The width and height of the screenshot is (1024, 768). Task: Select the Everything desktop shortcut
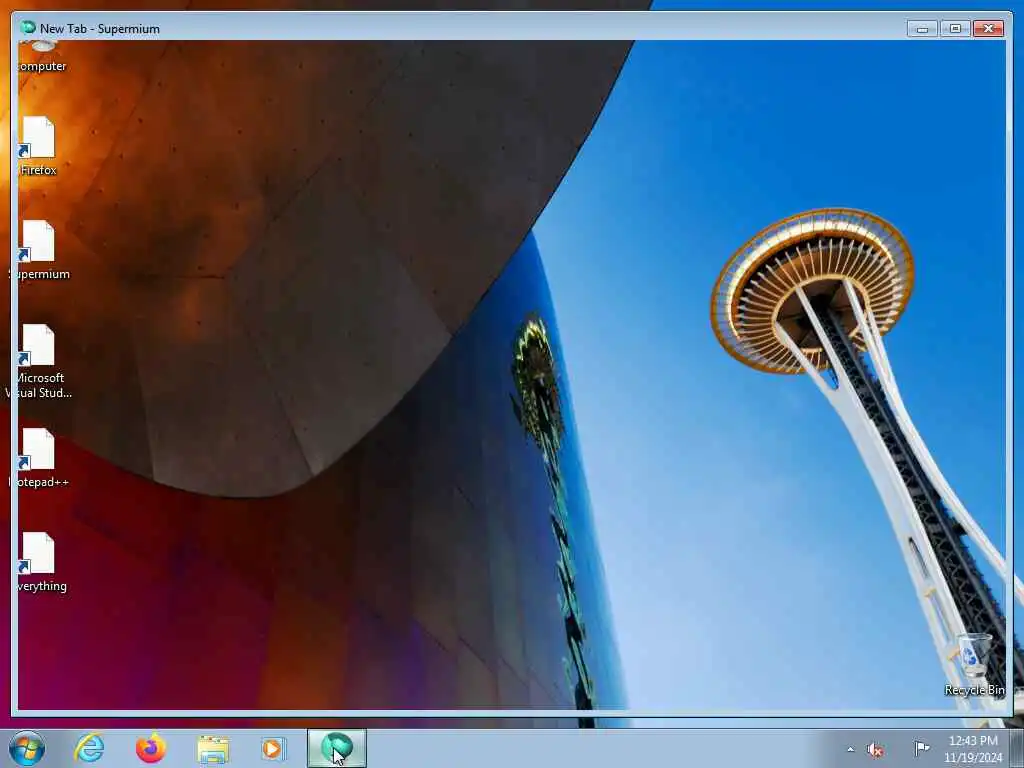pyautogui.click(x=40, y=563)
